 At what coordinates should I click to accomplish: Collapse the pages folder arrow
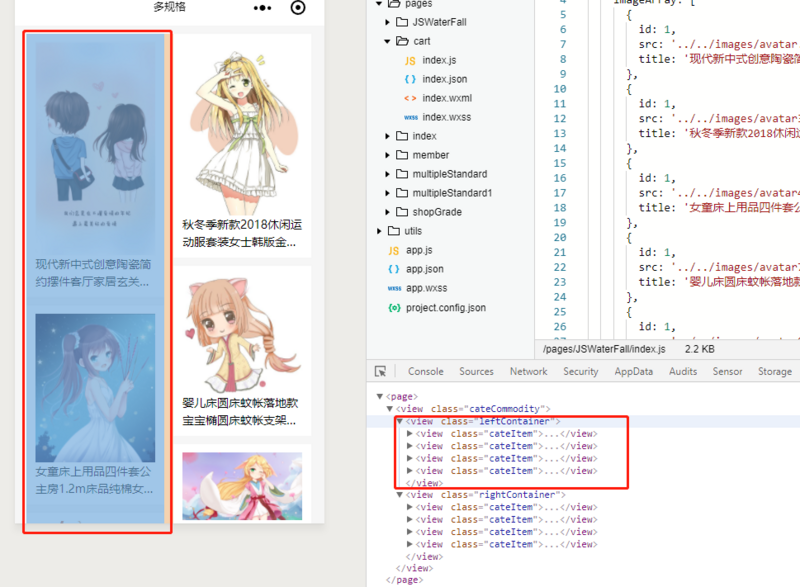(x=379, y=4)
